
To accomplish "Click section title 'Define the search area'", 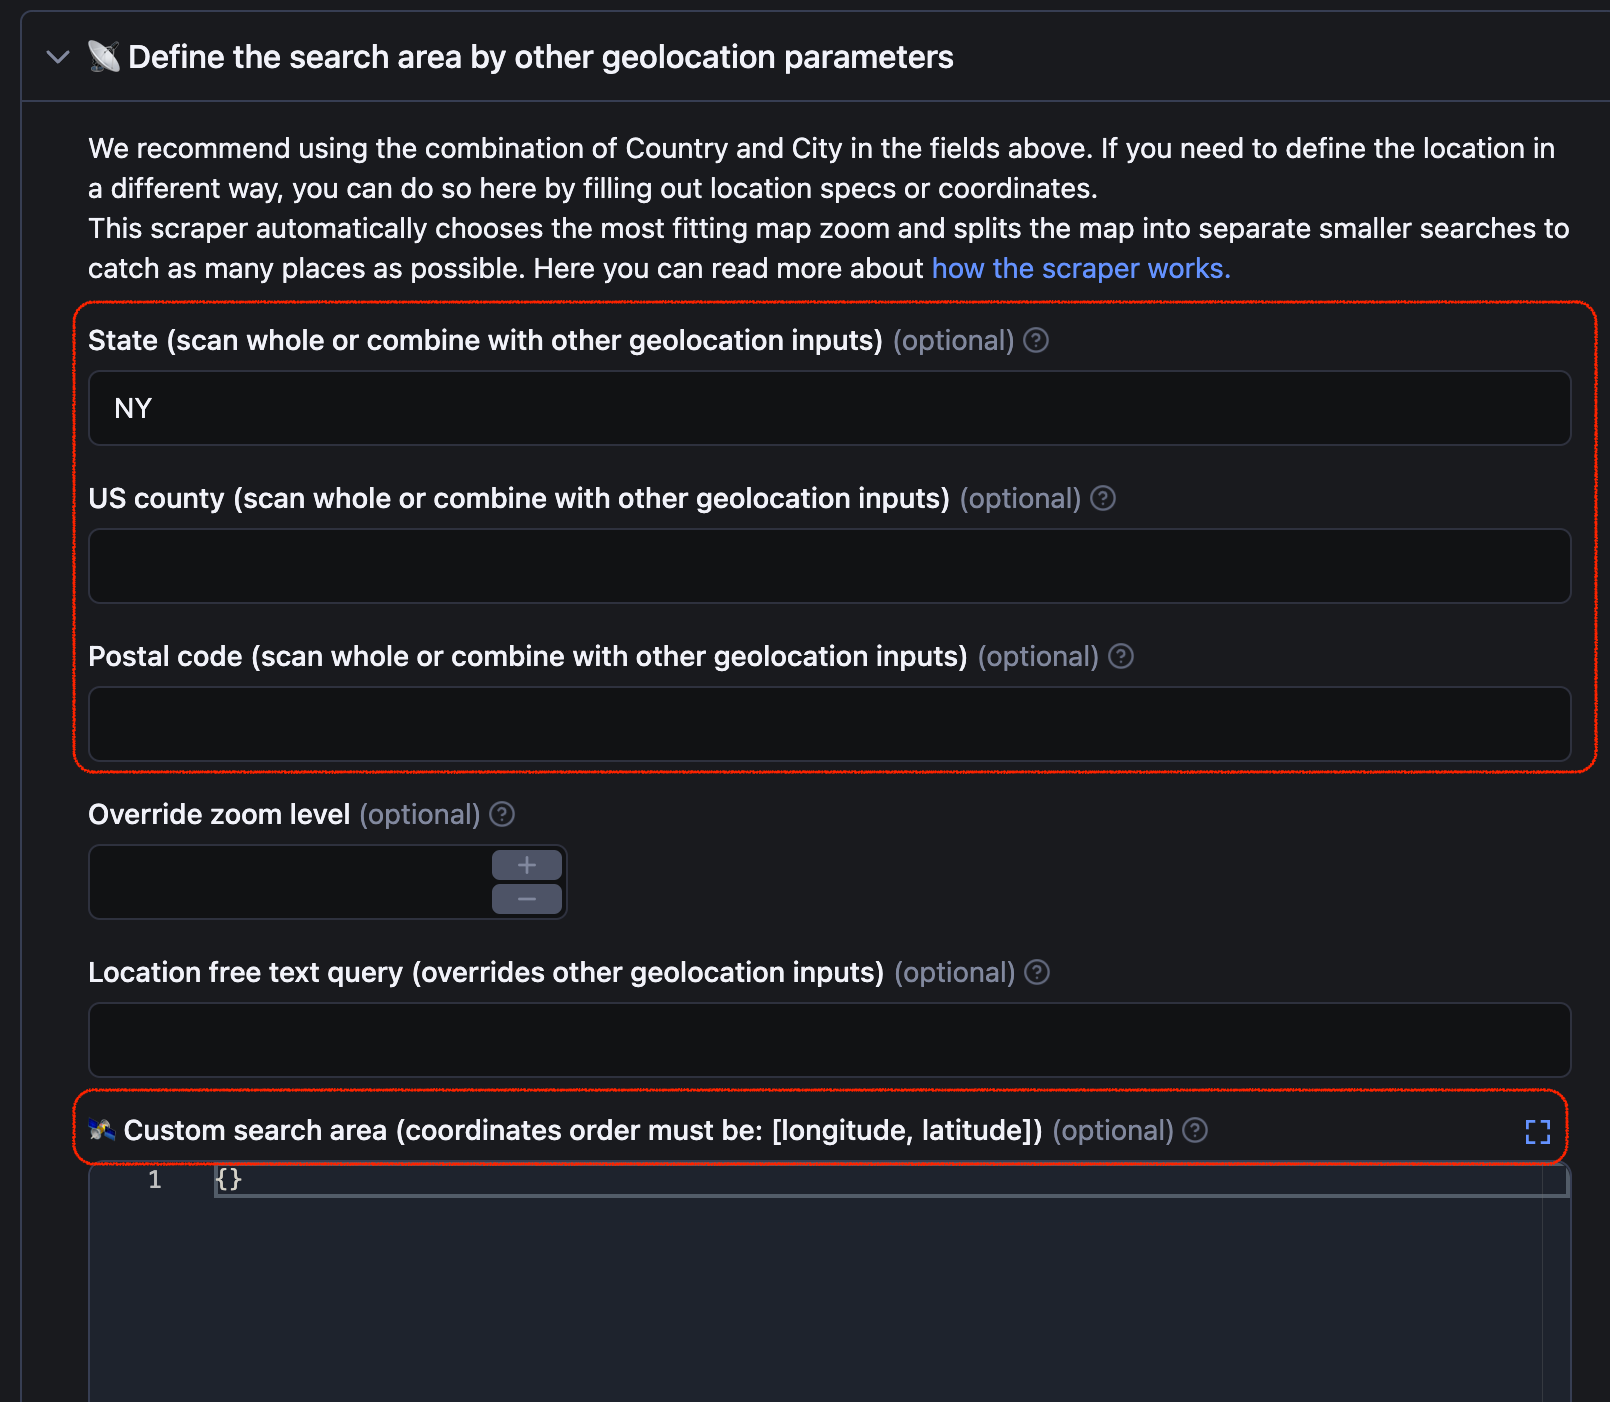I will pyautogui.click(x=540, y=57).
